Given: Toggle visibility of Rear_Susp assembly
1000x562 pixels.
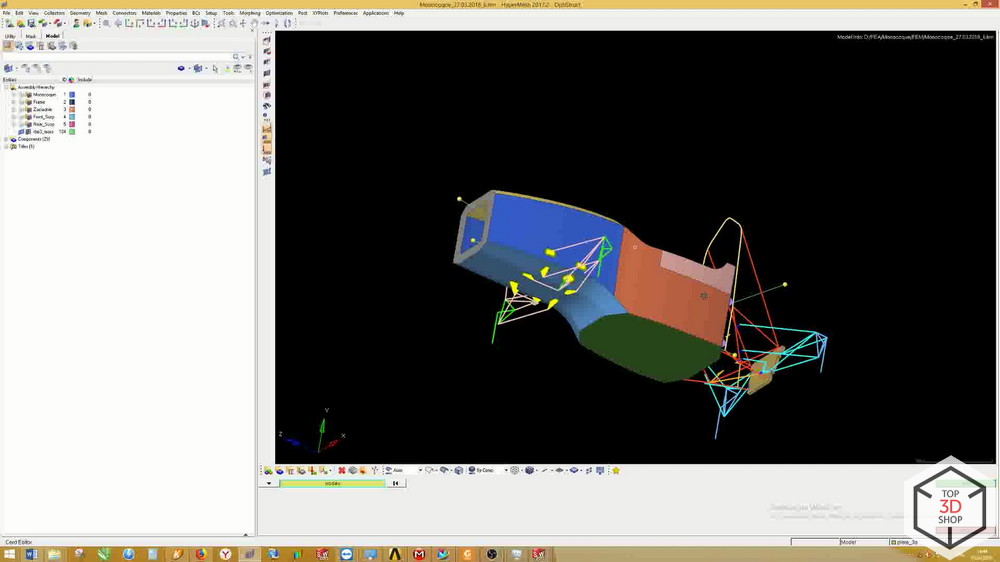Looking at the screenshot, I should (x=29, y=124).
